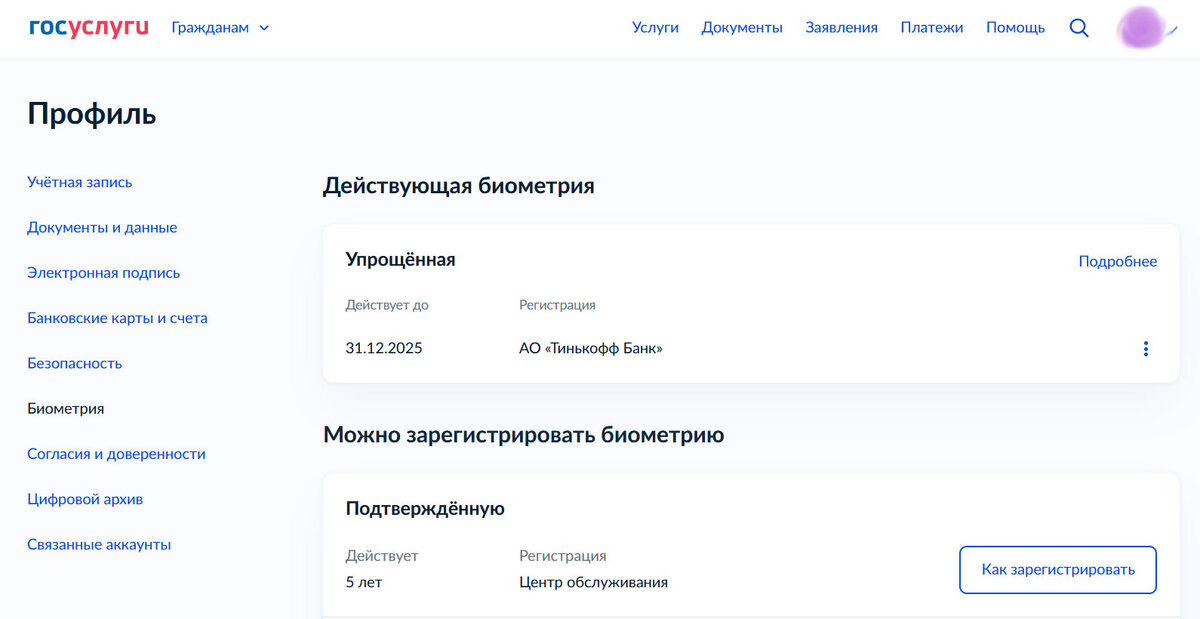Open the Услуги menu item

655,27
